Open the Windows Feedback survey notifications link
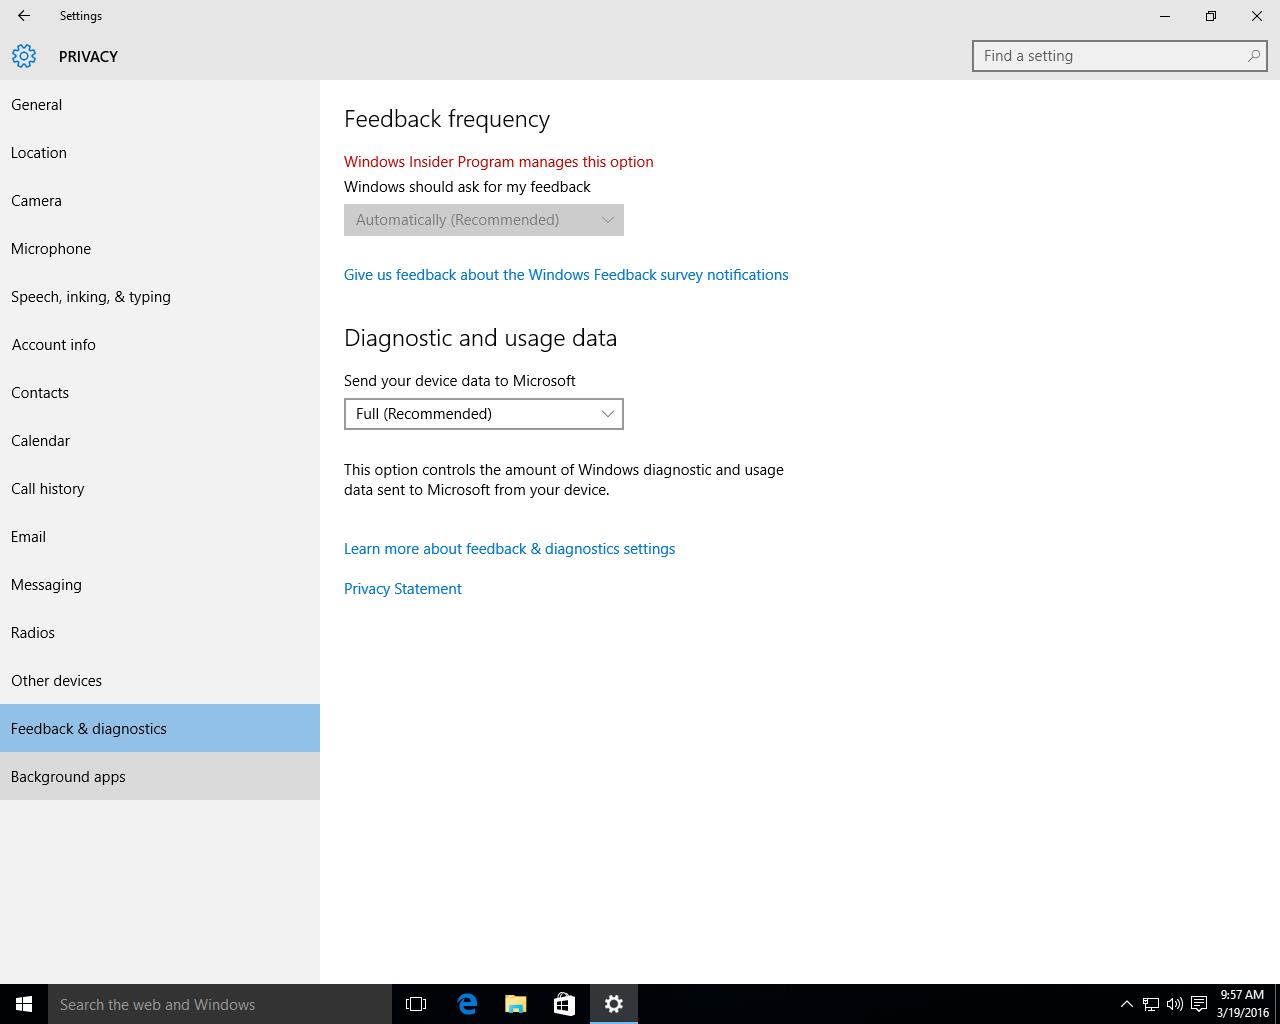Viewport: 1280px width, 1024px height. click(x=566, y=275)
